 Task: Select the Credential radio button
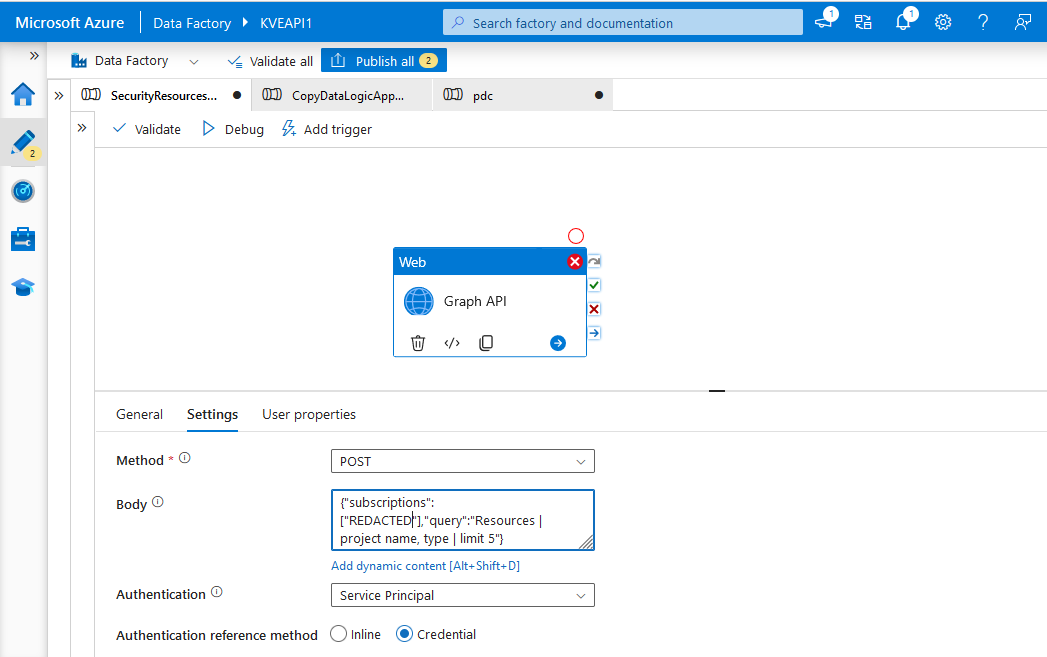coord(404,634)
